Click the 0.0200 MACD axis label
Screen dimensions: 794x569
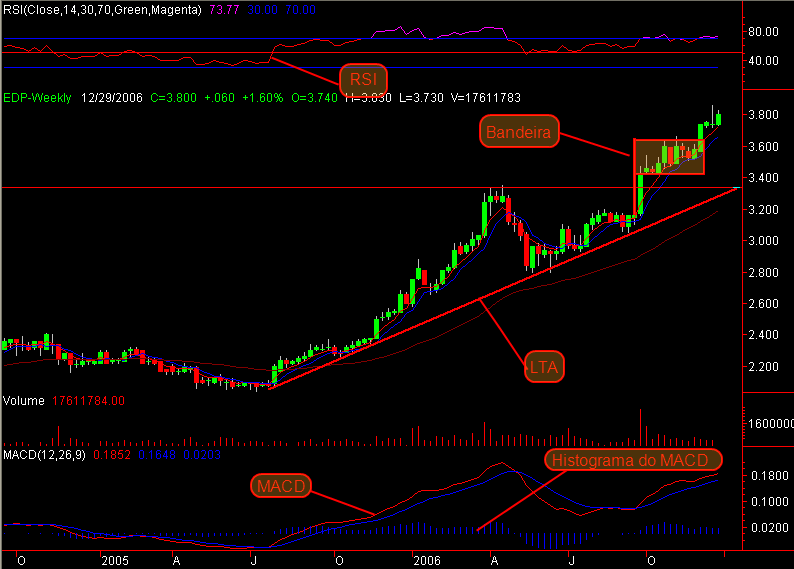click(x=770, y=528)
